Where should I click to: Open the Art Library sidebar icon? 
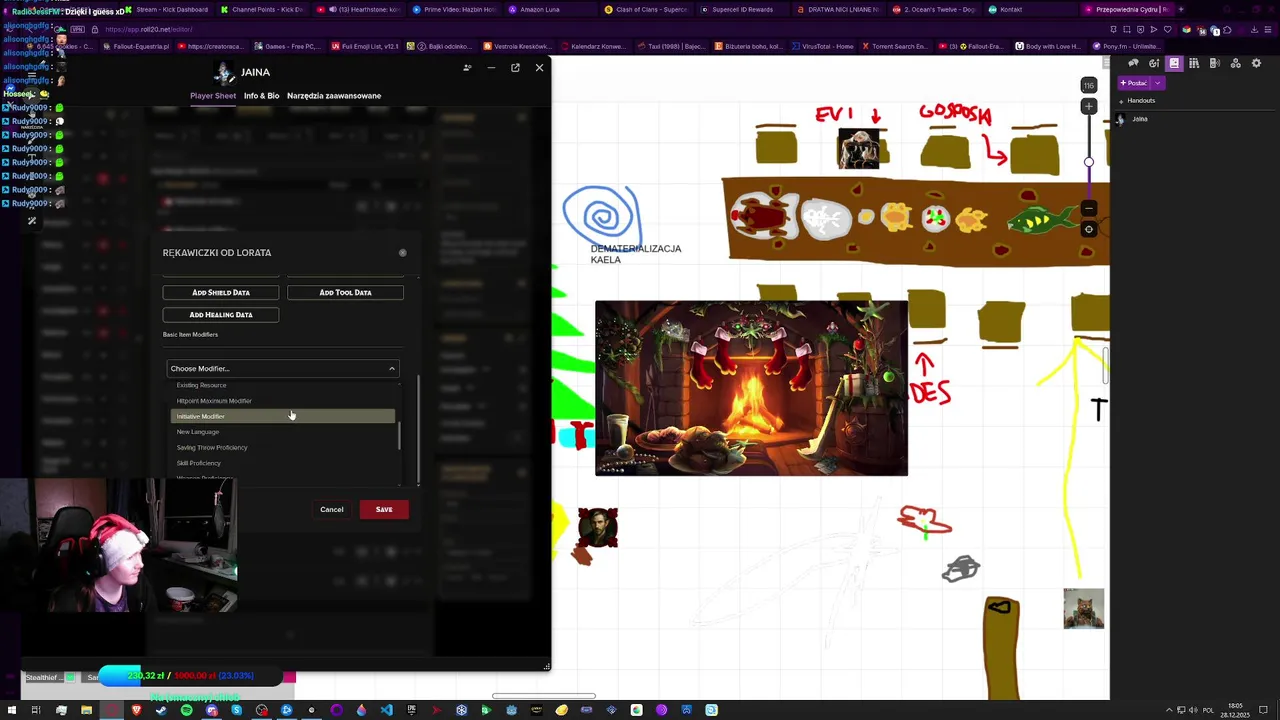pyautogui.click(x=1154, y=63)
